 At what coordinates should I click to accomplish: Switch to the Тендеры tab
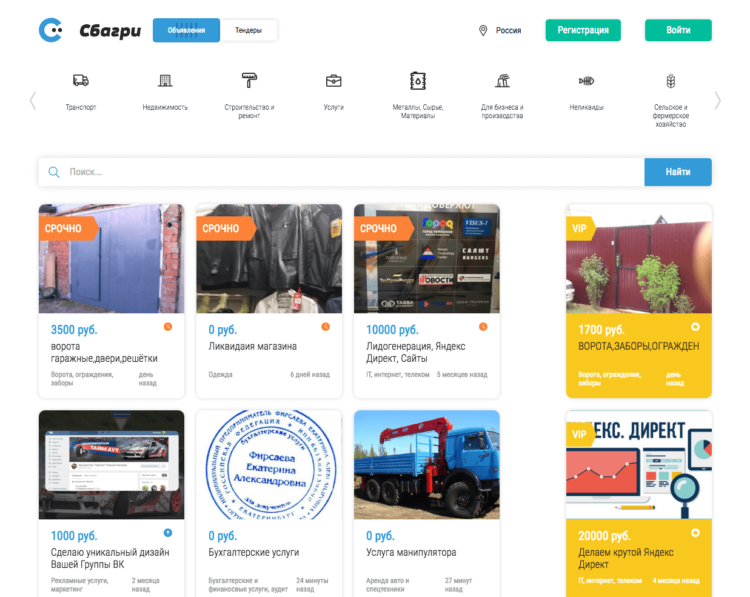tap(248, 30)
